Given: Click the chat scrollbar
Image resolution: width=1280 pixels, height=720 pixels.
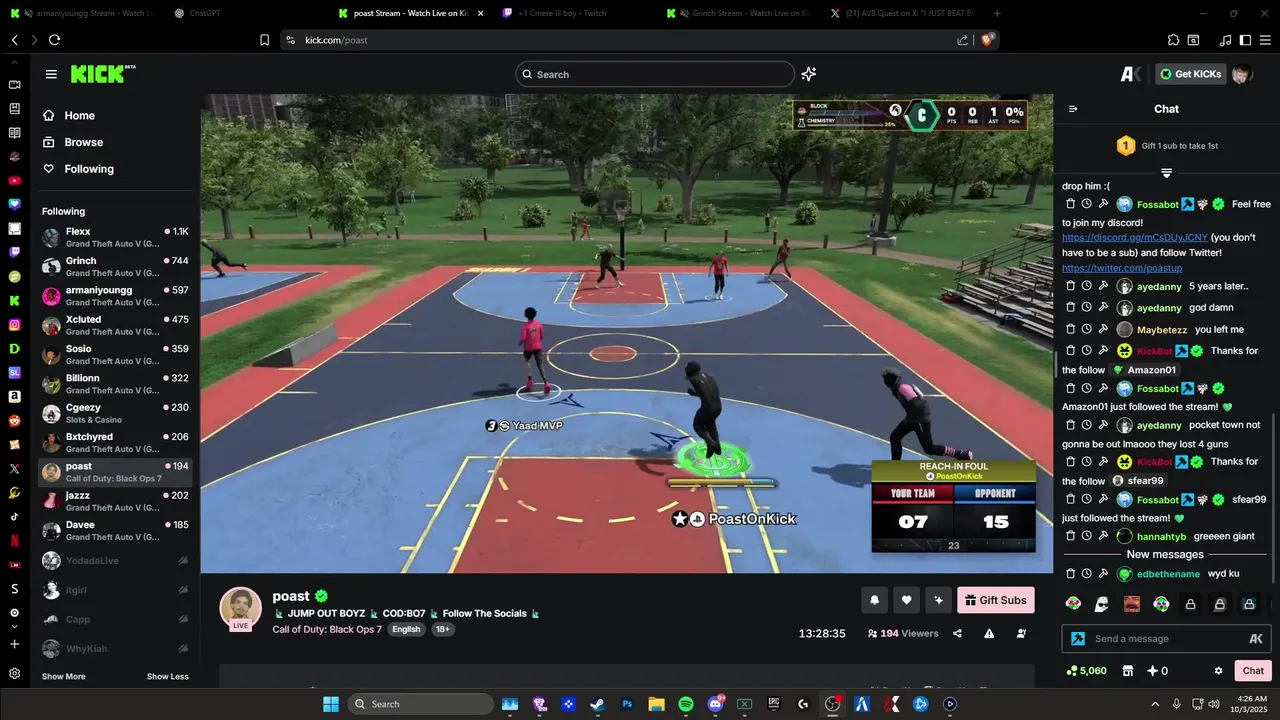Looking at the screenshot, I should 1273,500.
